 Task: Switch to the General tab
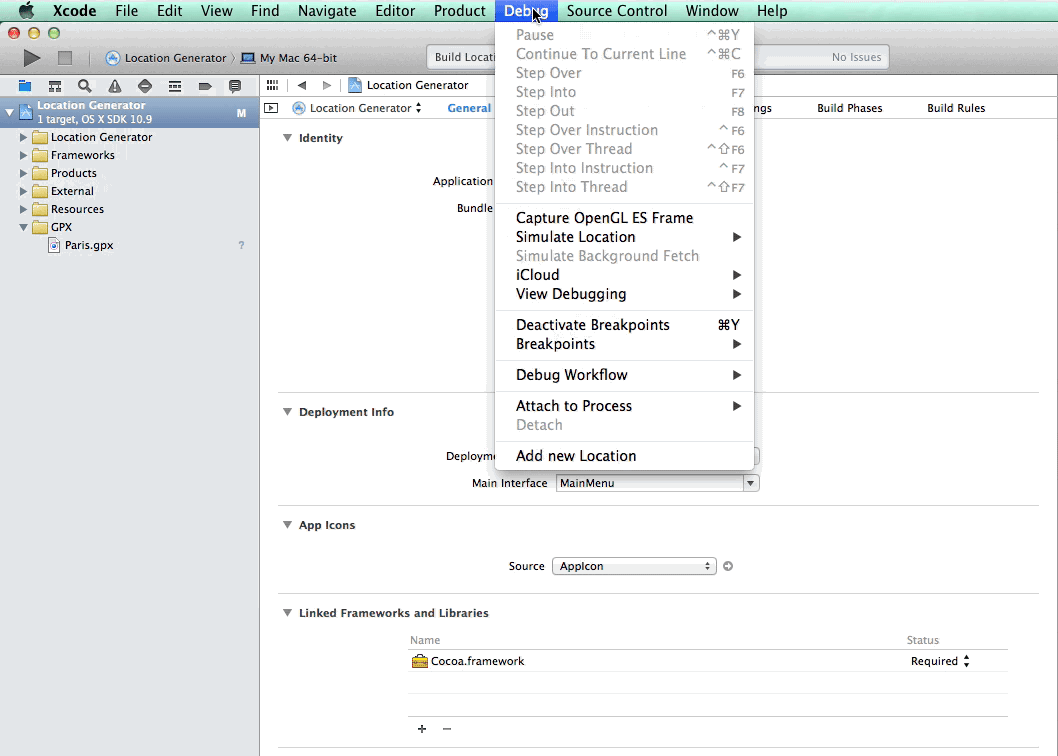(469, 108)
